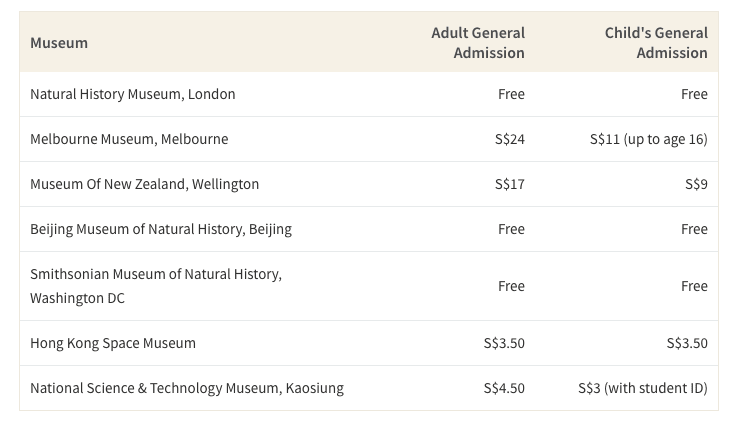
Task: Click Melbourne Museum, Melbourne name
Action: pos(129,139)
